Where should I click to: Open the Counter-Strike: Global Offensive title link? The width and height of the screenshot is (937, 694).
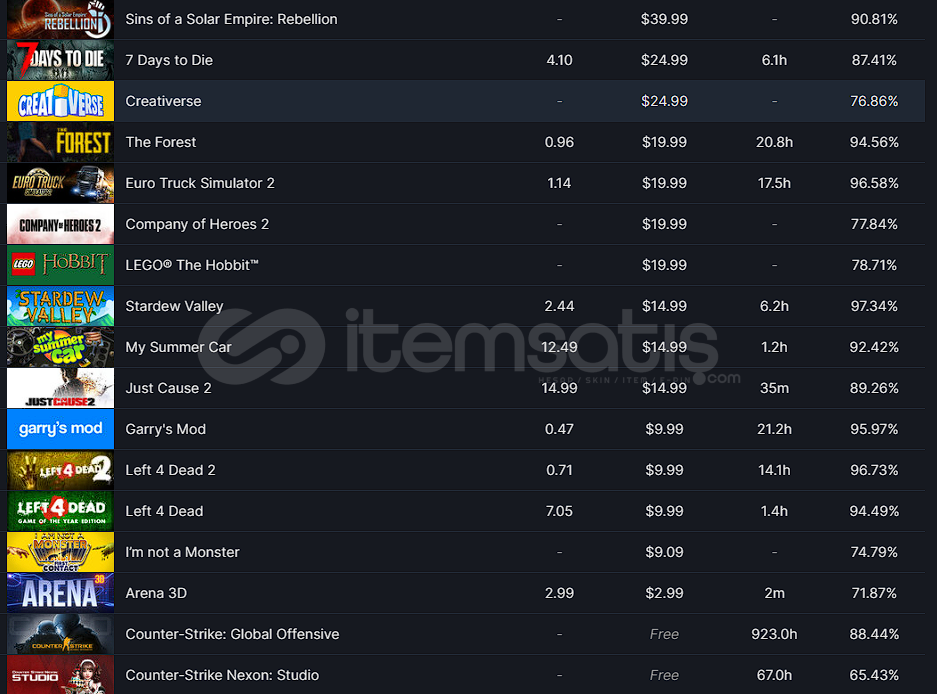pos(232,634)
